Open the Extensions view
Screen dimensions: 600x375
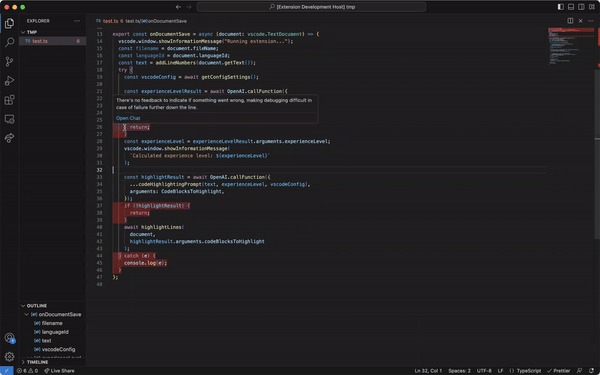tap(9, 100)
